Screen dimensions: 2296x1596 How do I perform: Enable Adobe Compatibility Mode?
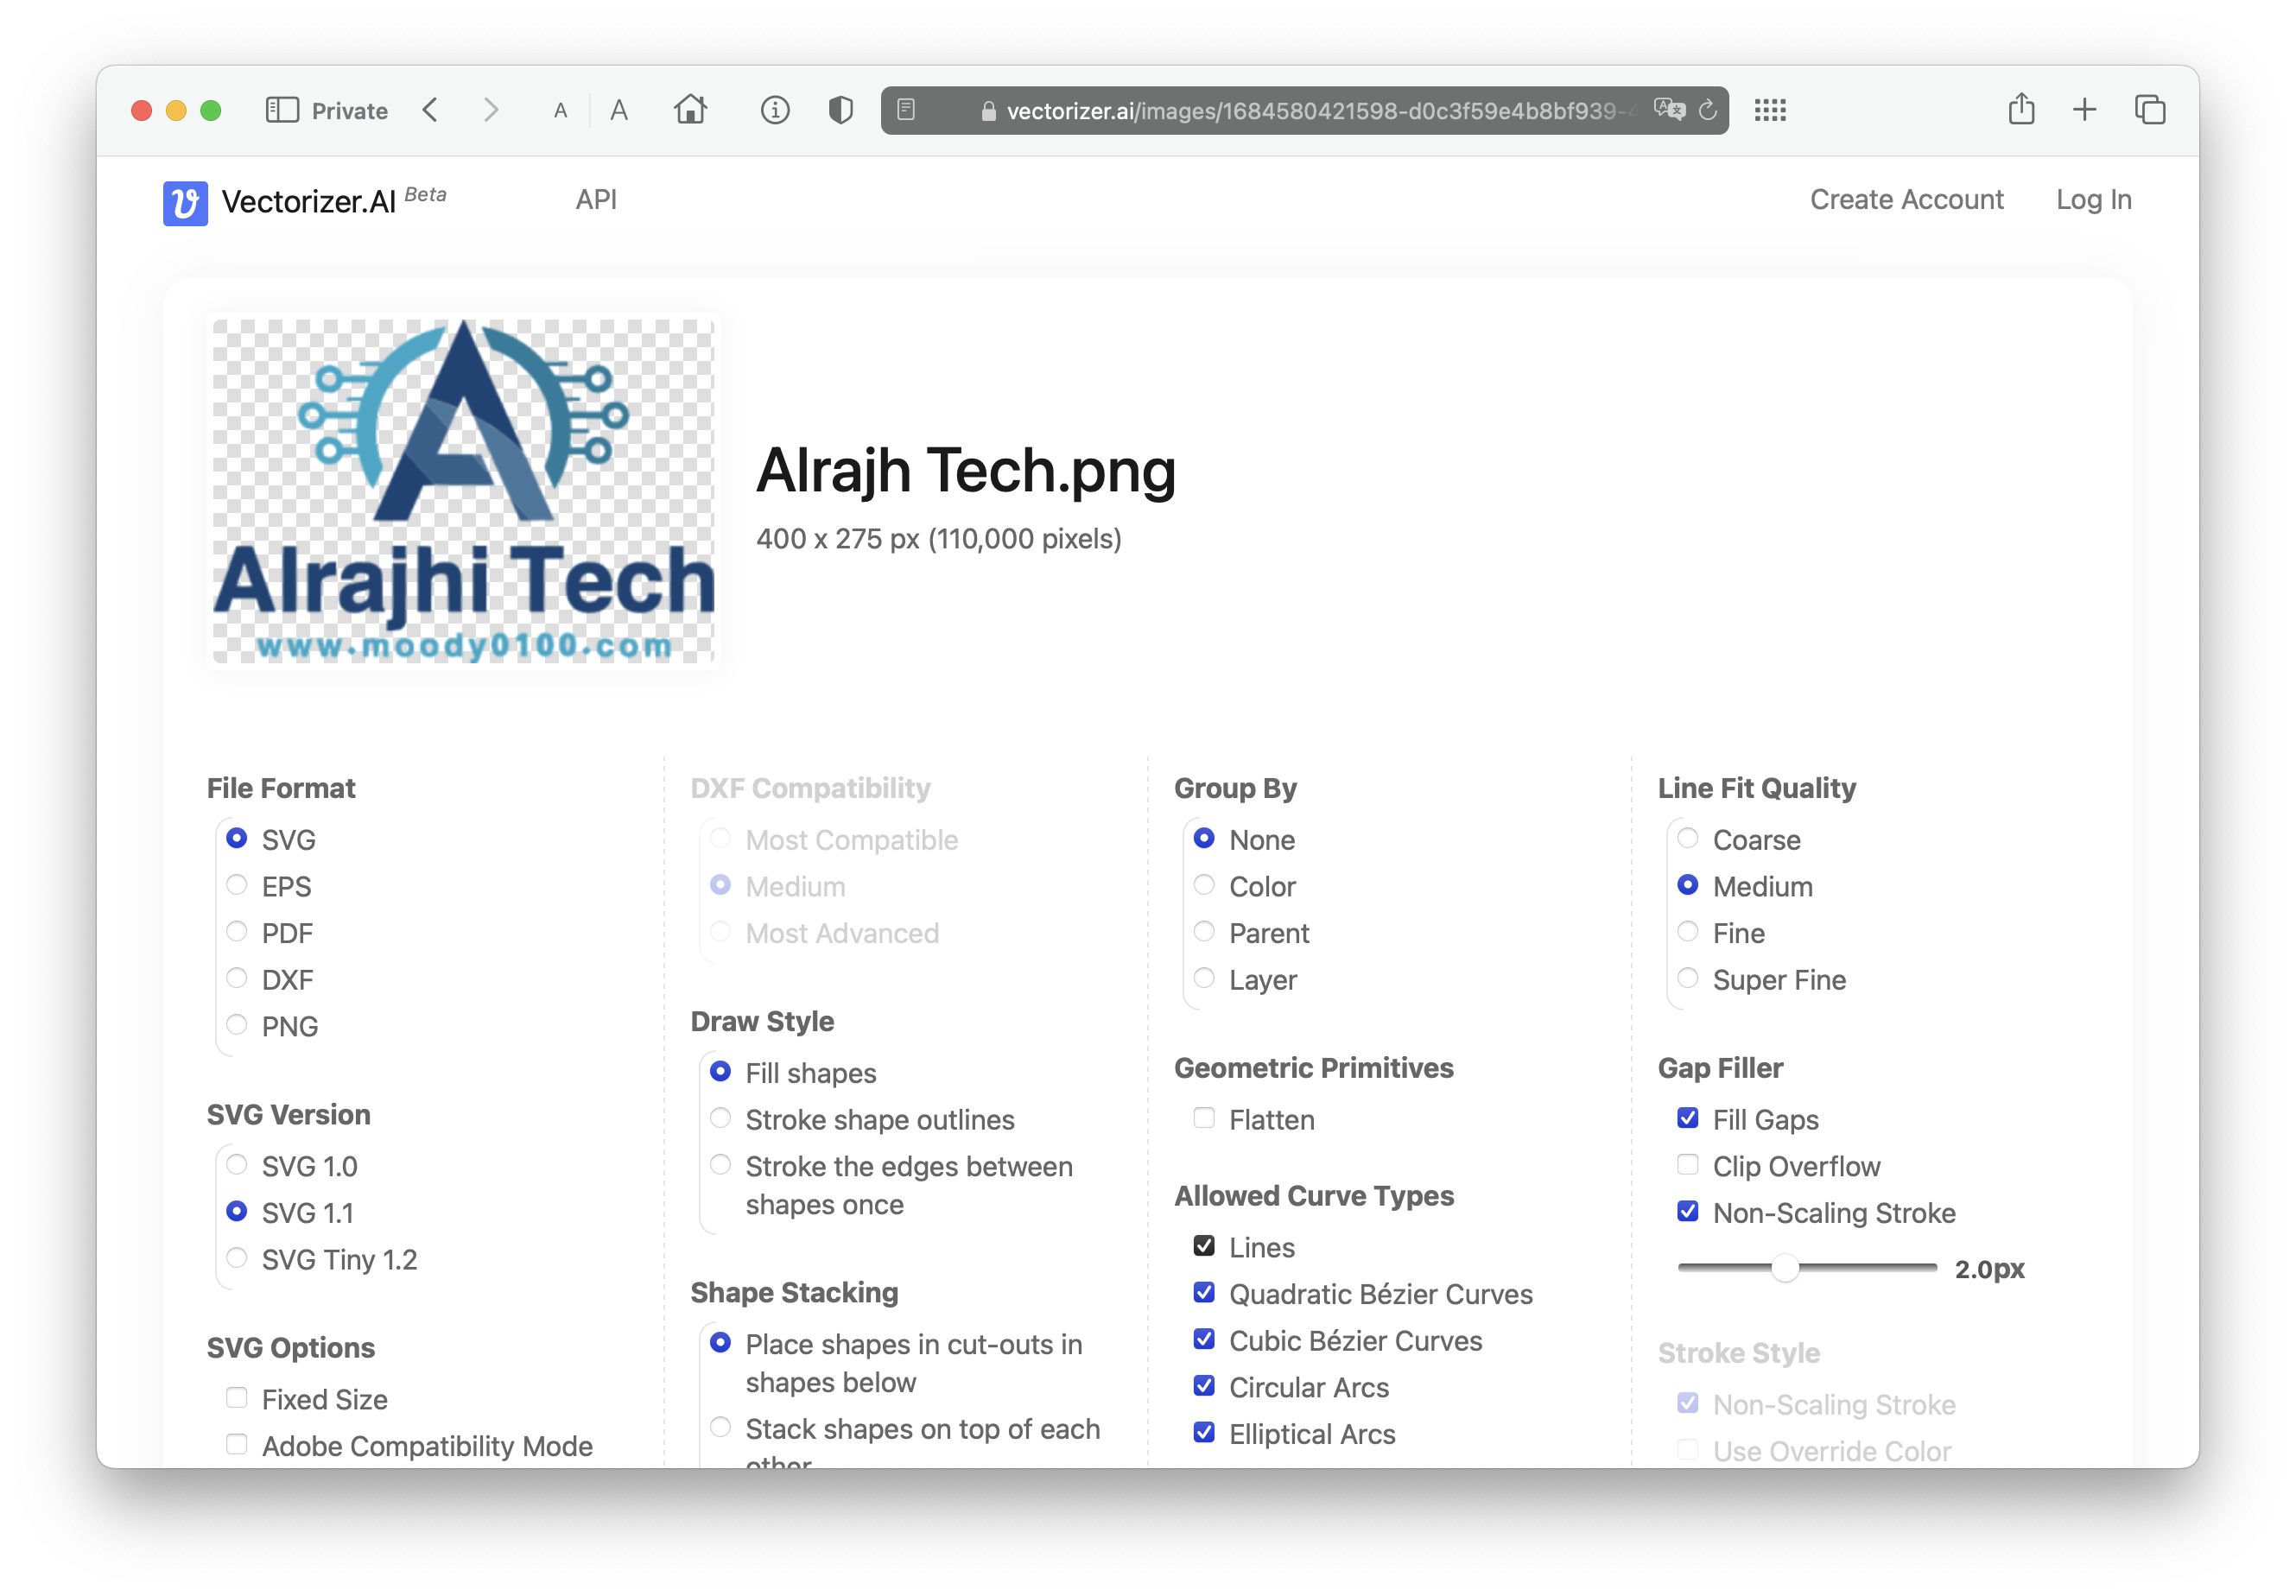click(237, 1444)
